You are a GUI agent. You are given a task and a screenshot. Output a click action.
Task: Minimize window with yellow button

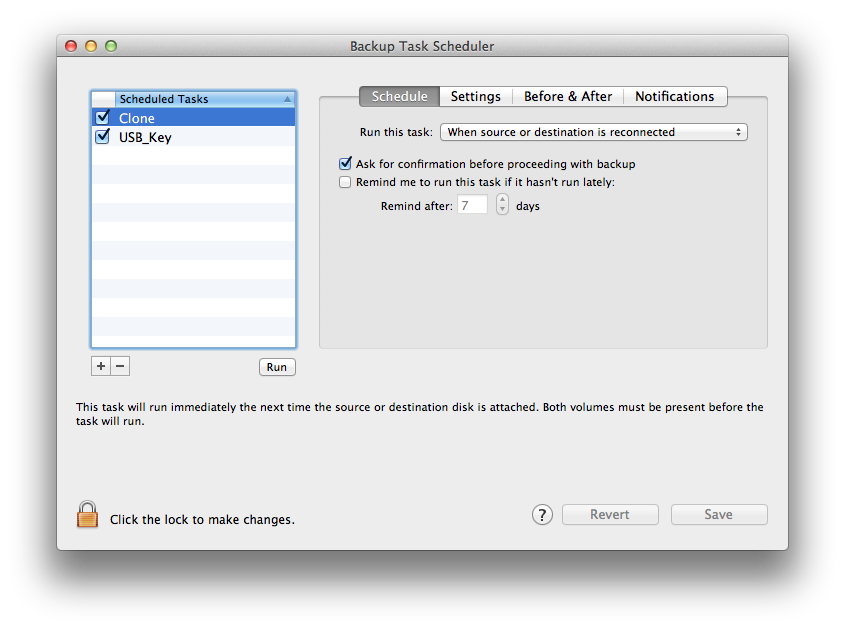click(x=91, y=46)
